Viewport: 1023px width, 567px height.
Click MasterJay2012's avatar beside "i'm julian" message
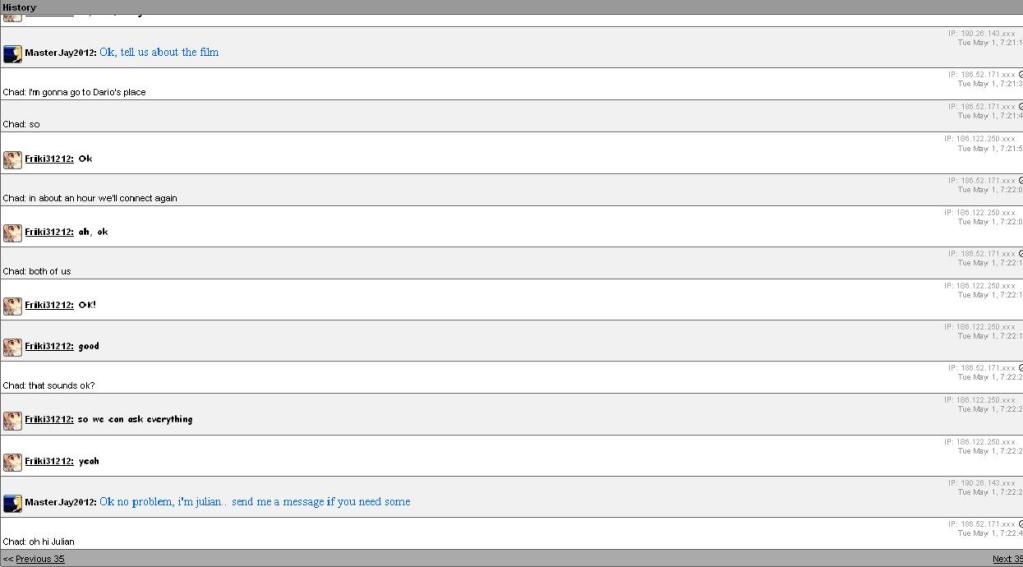tap(12, 503)
